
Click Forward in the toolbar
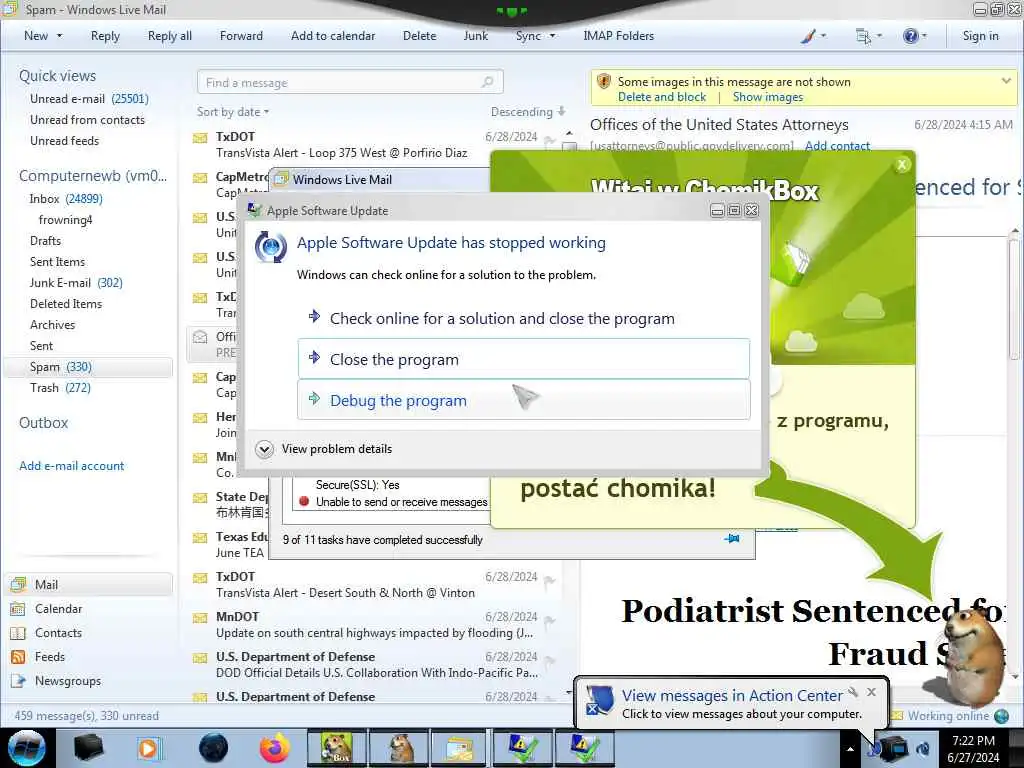pos(241,36)
